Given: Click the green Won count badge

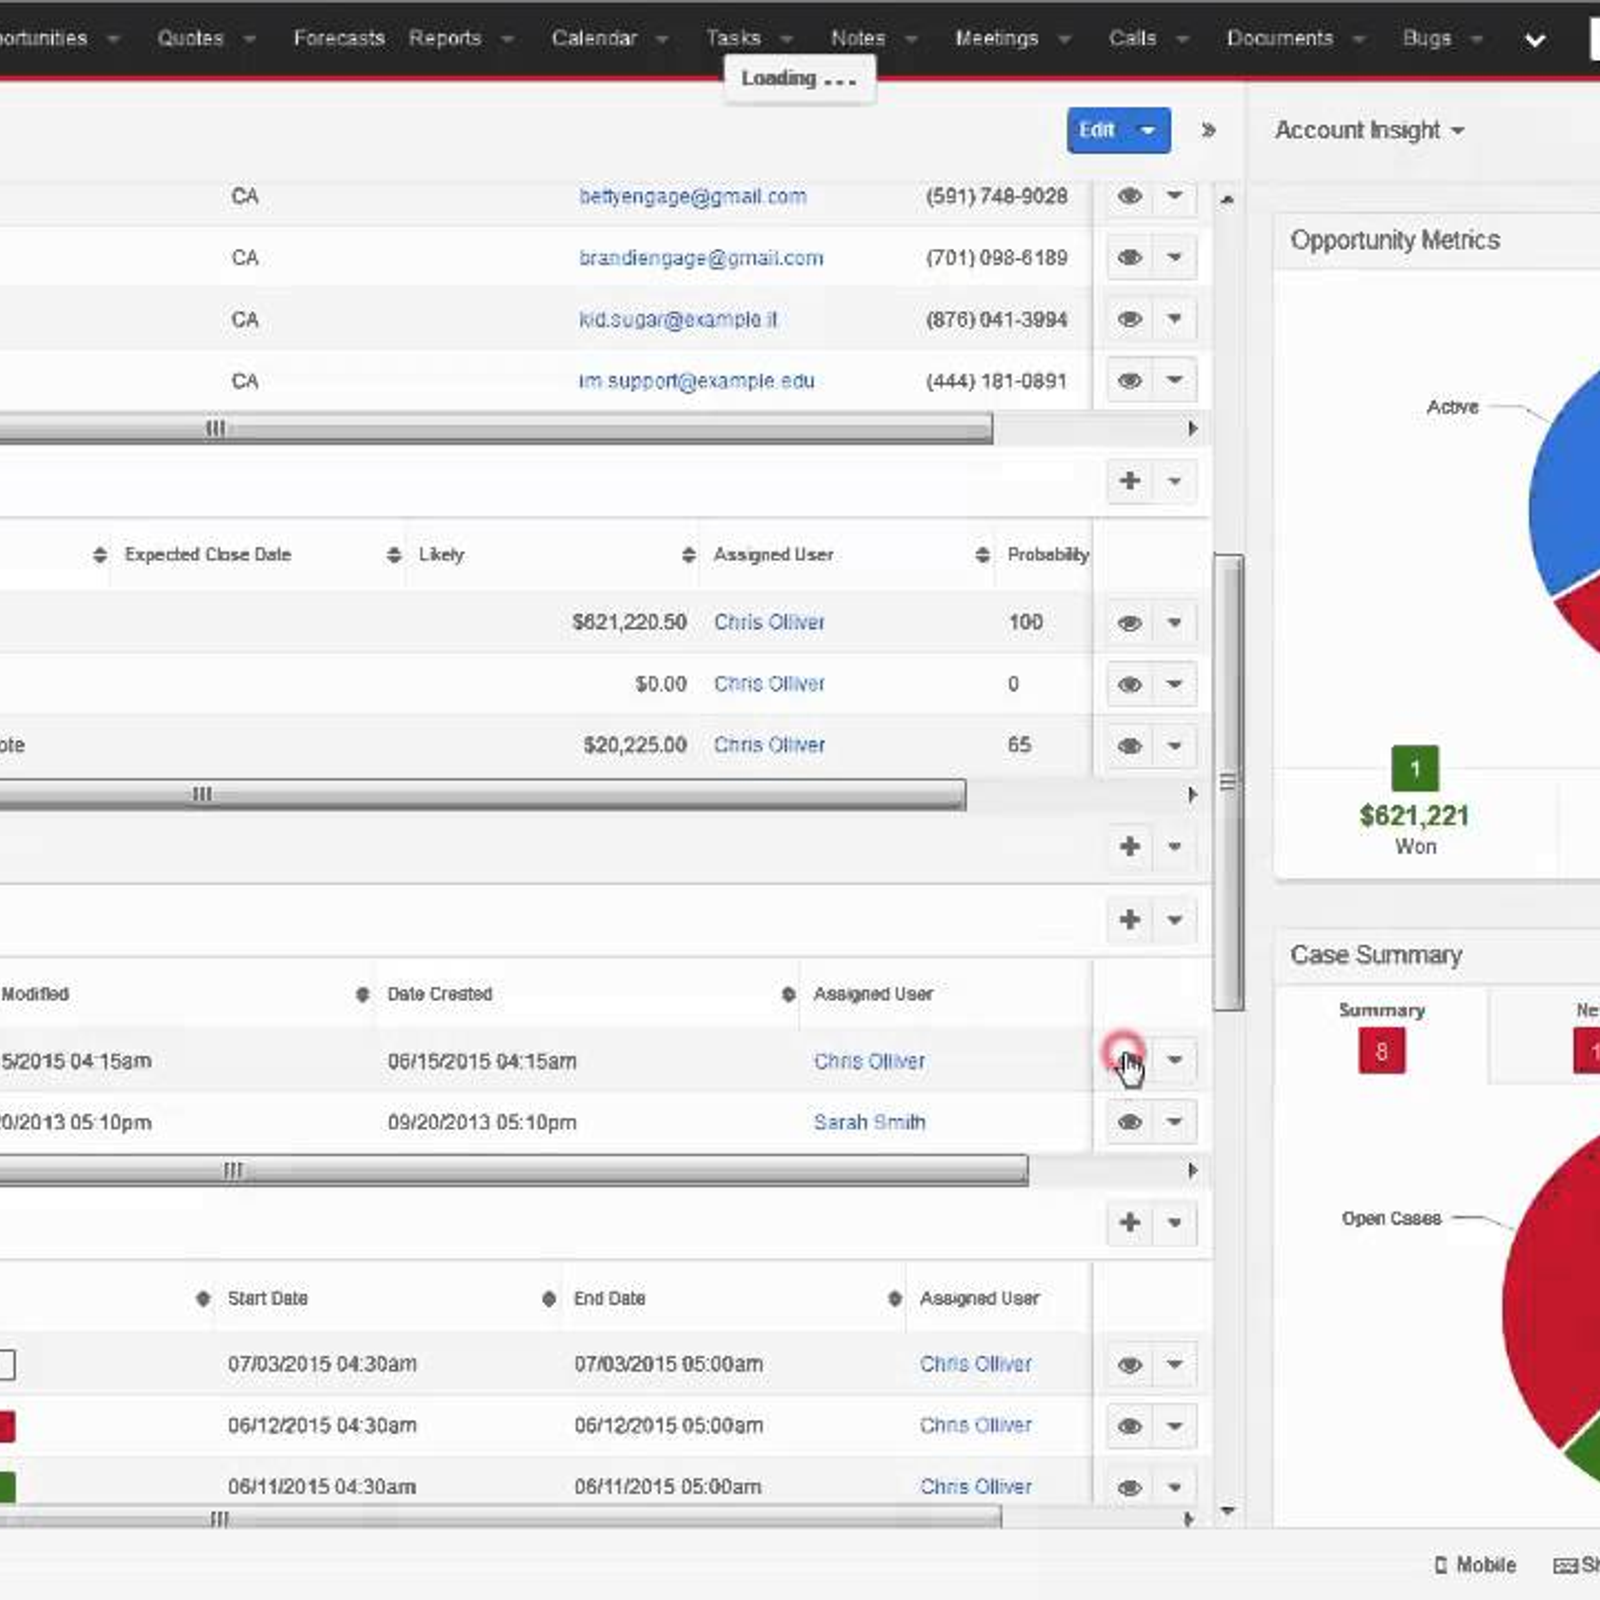Looking at the screenshot, I should [x=1415, y=768].
